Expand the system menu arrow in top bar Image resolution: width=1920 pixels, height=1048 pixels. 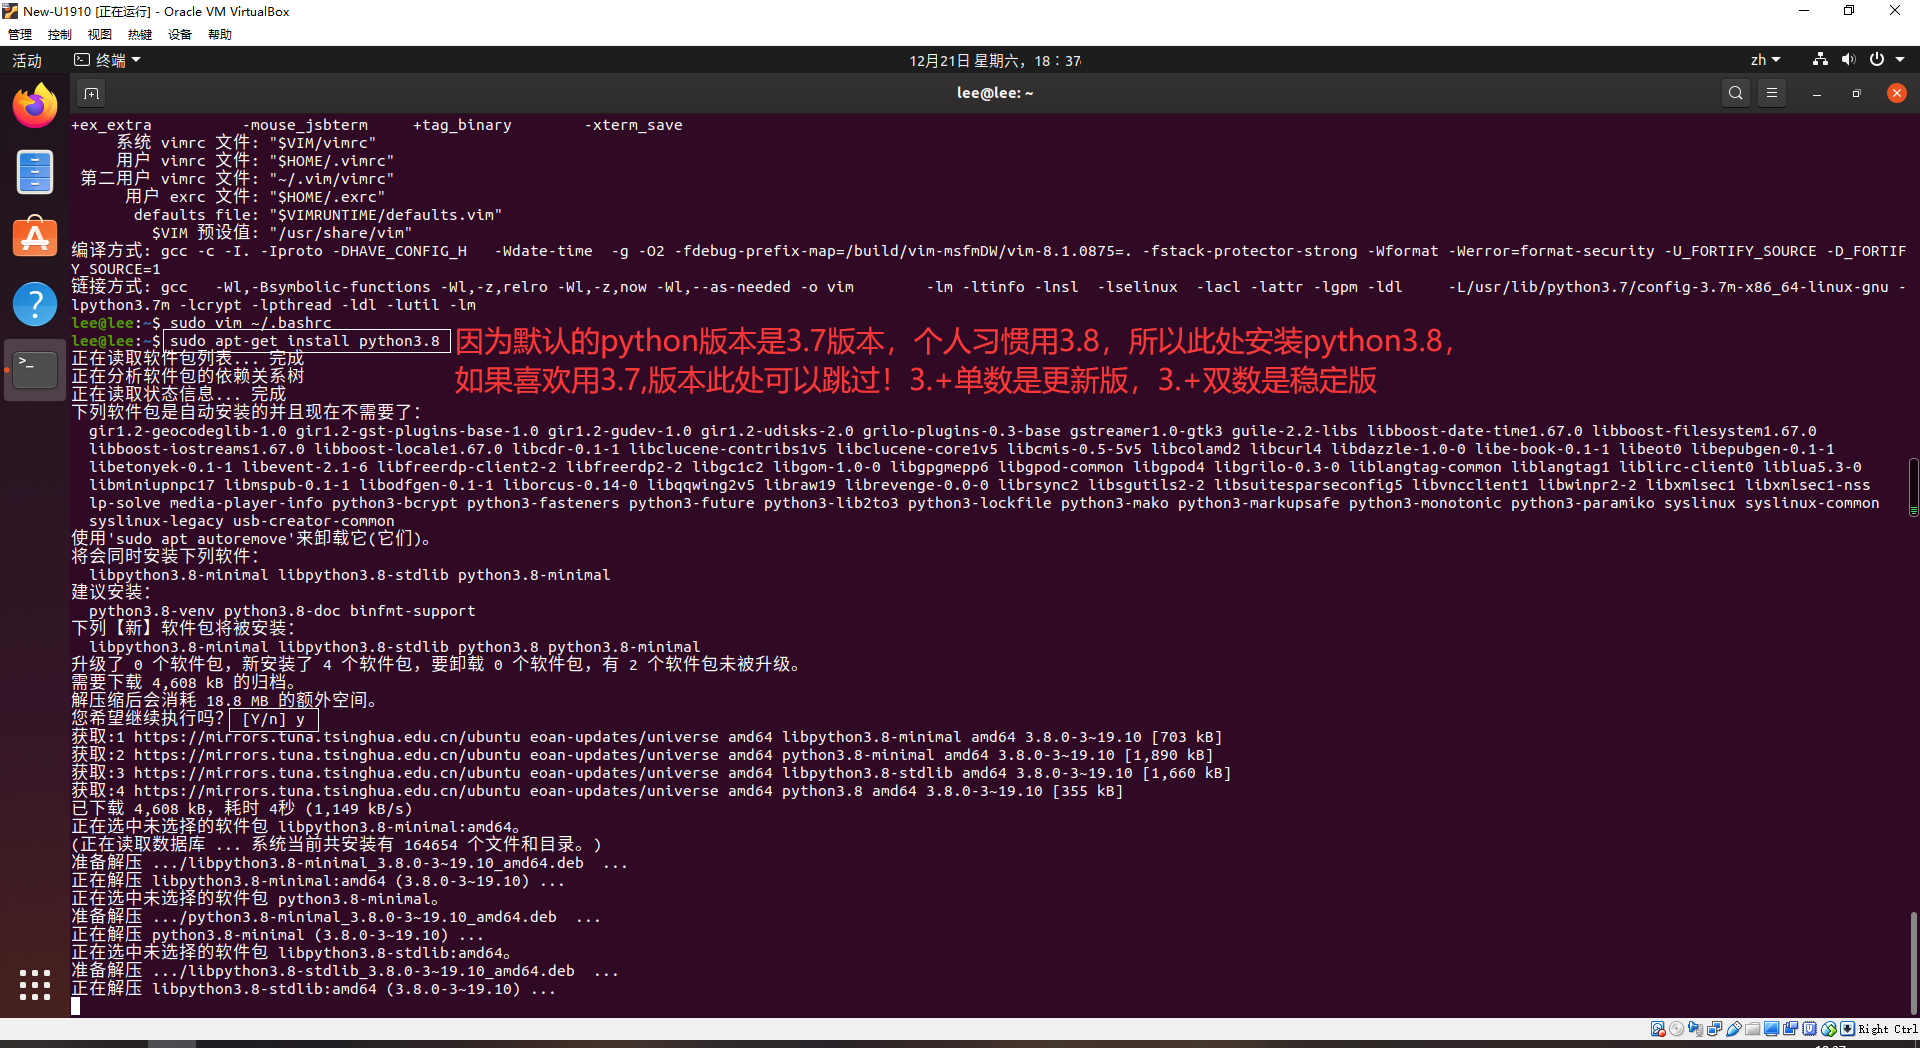(1900, 60)
